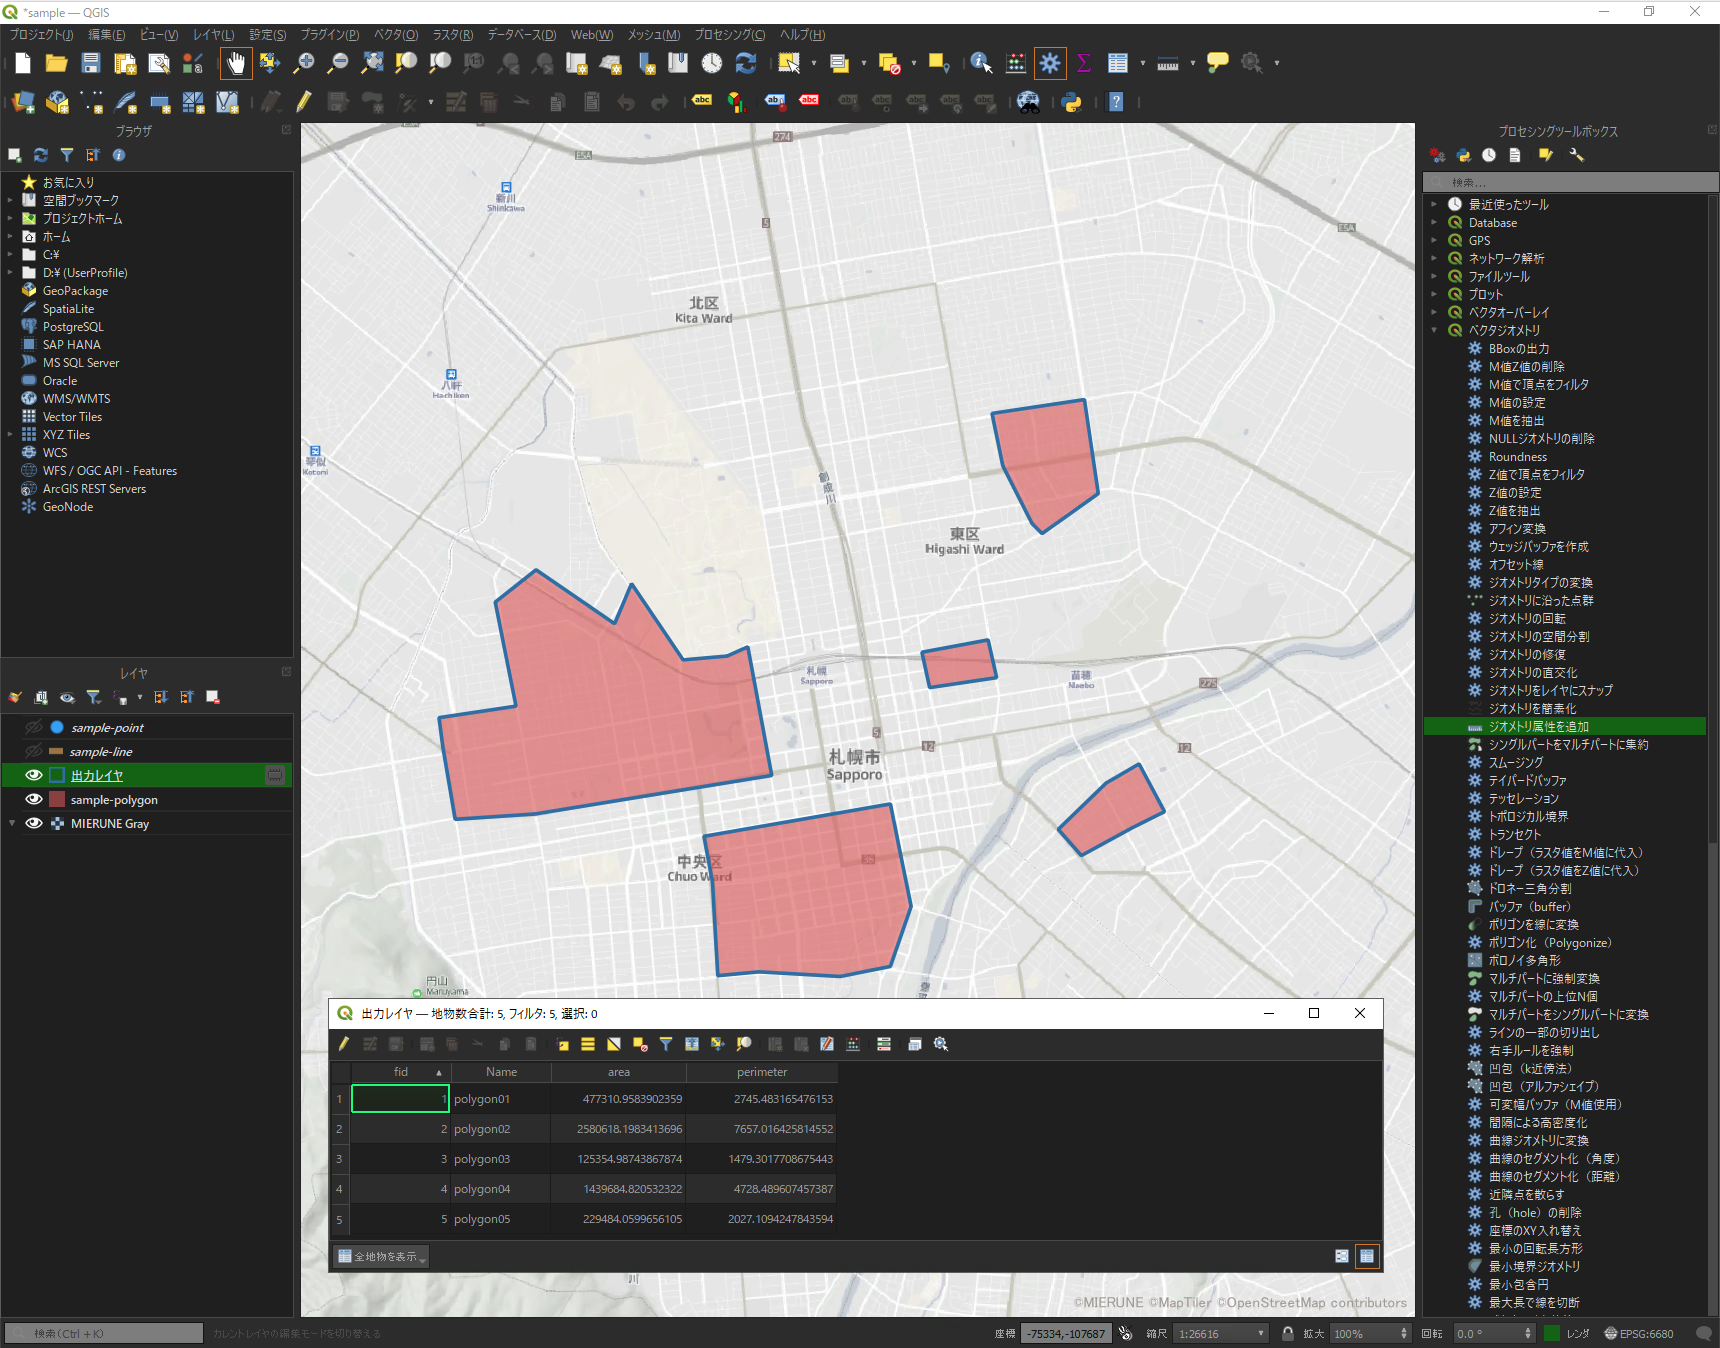Image resolution: width=1720 pixels, height=1348 pixels.
Task: Open the プロジェクト menu
Action: tap(42, 35)
